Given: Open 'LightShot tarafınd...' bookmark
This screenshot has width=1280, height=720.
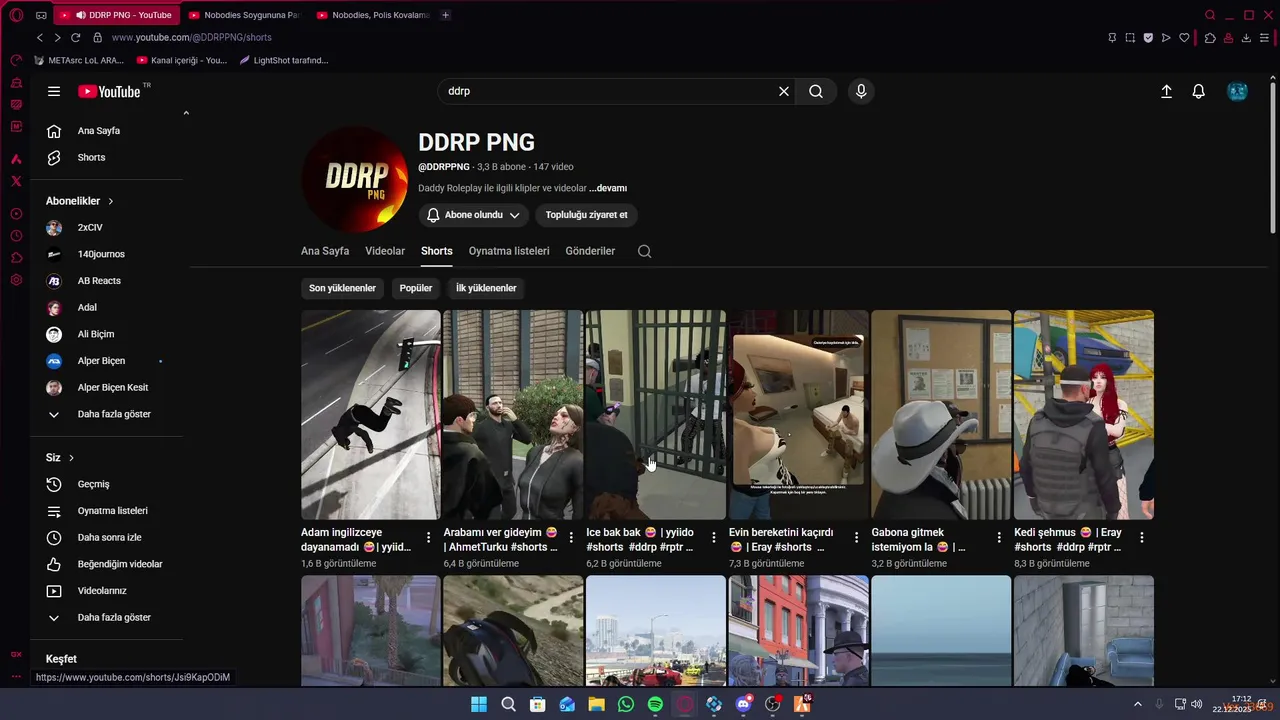Looking at the screenshot, I should [284, 60].
